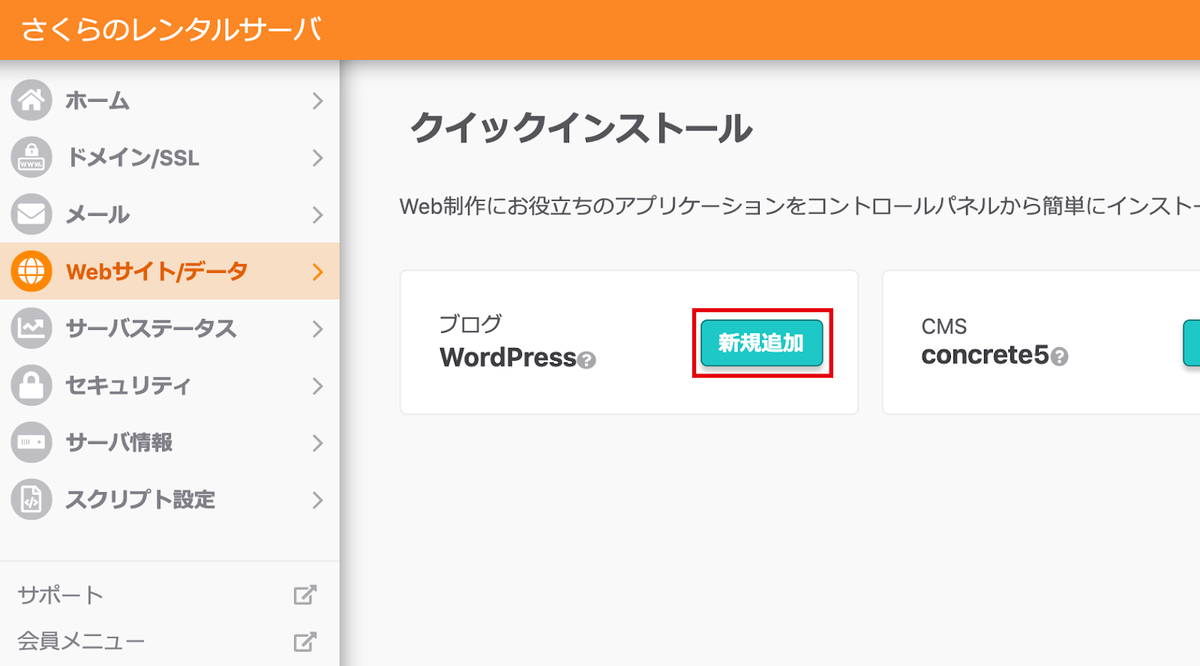
Task: Expand the メール chevron
Action: point(317,215)
